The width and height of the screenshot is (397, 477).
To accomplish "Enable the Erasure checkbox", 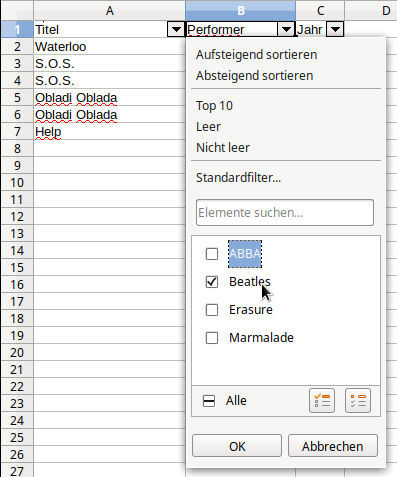I will point(212,310).
